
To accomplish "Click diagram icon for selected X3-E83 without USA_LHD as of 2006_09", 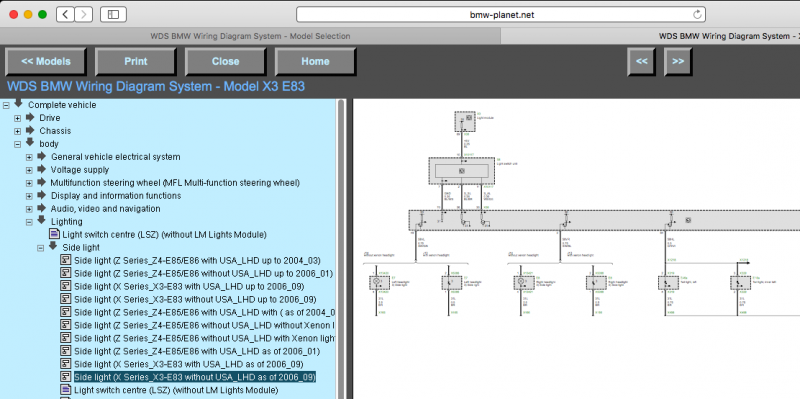I will 65,377.
